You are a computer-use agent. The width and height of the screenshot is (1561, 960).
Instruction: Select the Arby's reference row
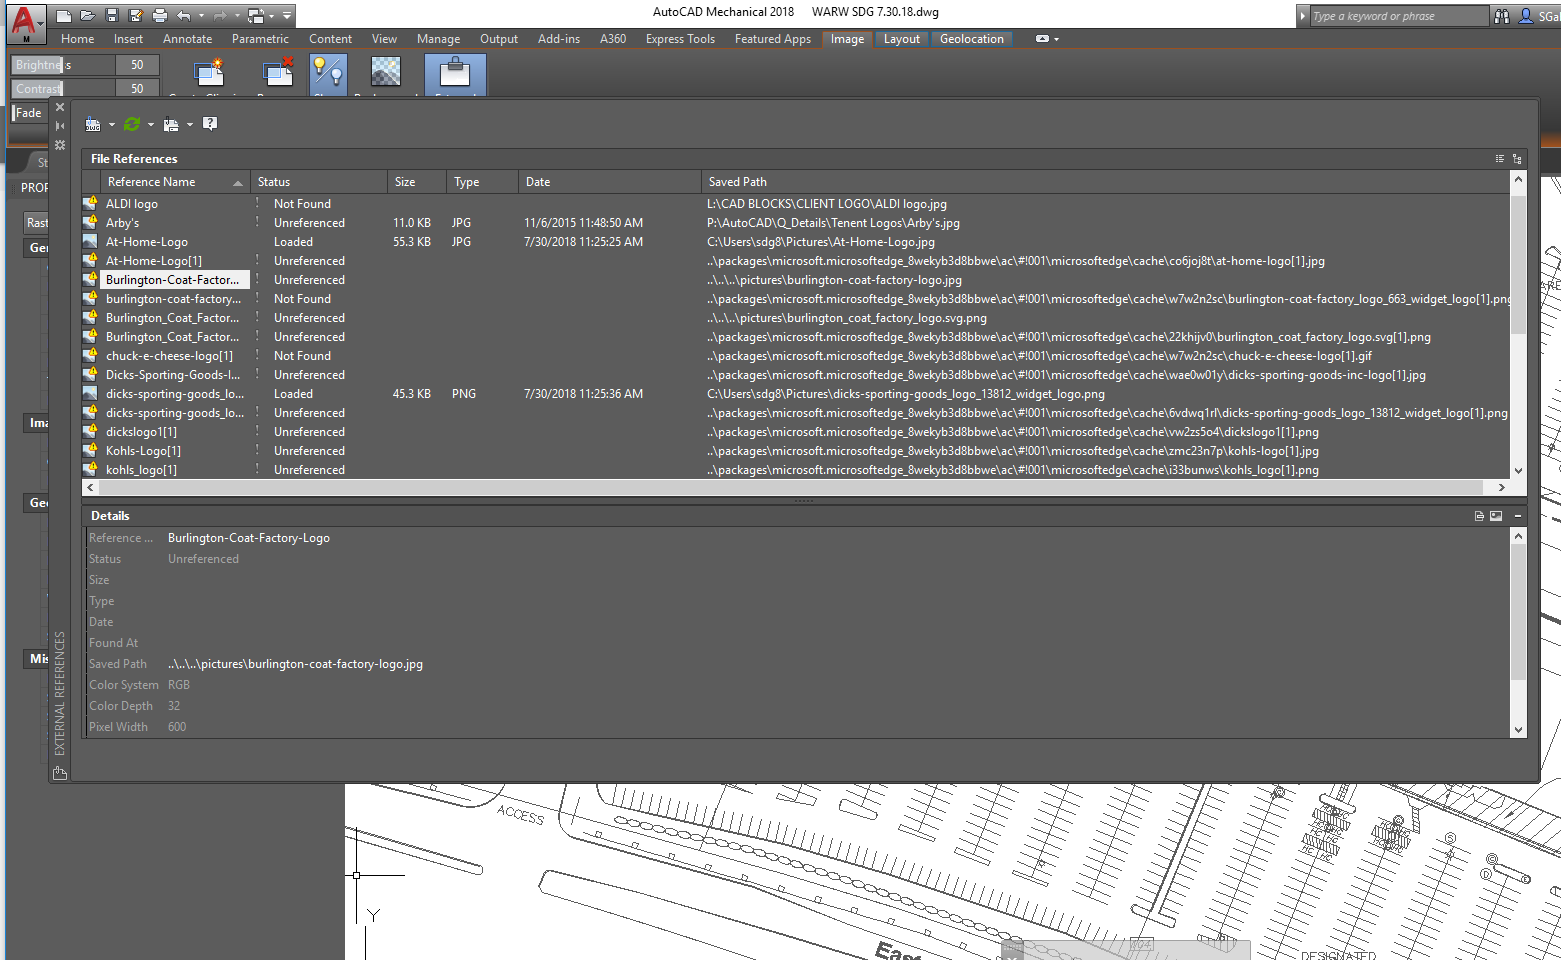pyautogui.click(x=796, y=223)
